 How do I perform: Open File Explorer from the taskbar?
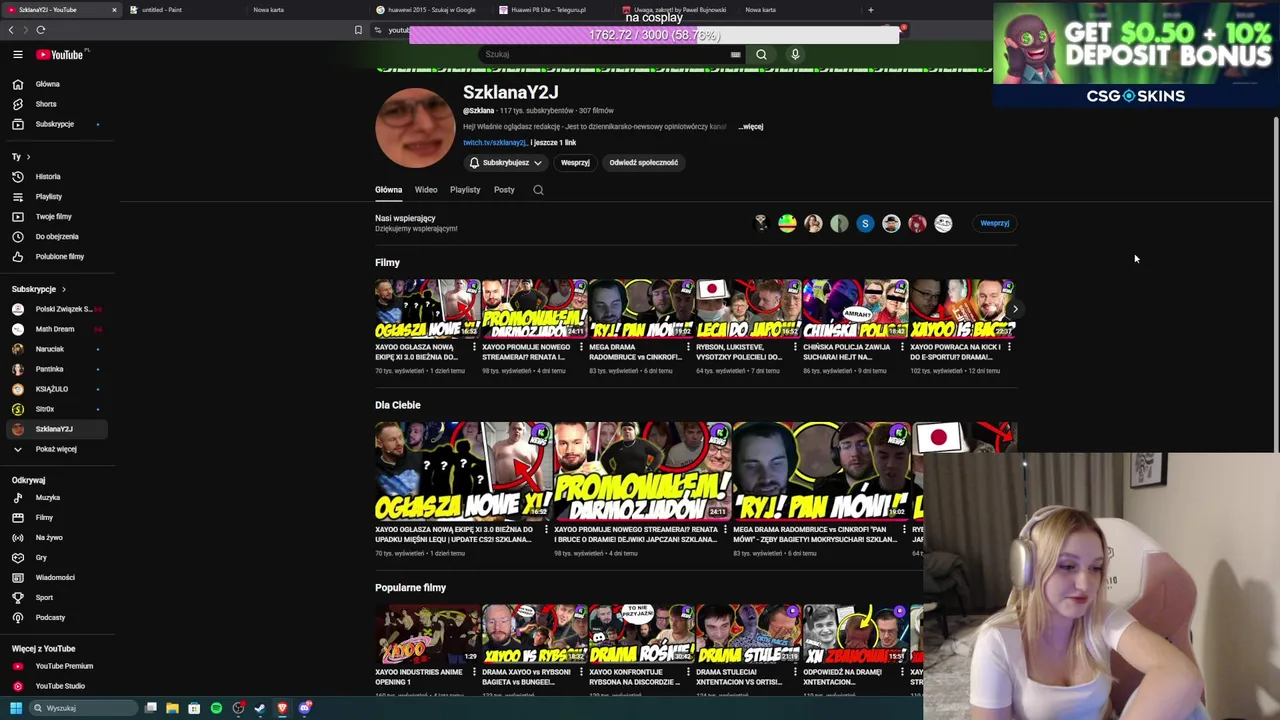coord(172,708)
